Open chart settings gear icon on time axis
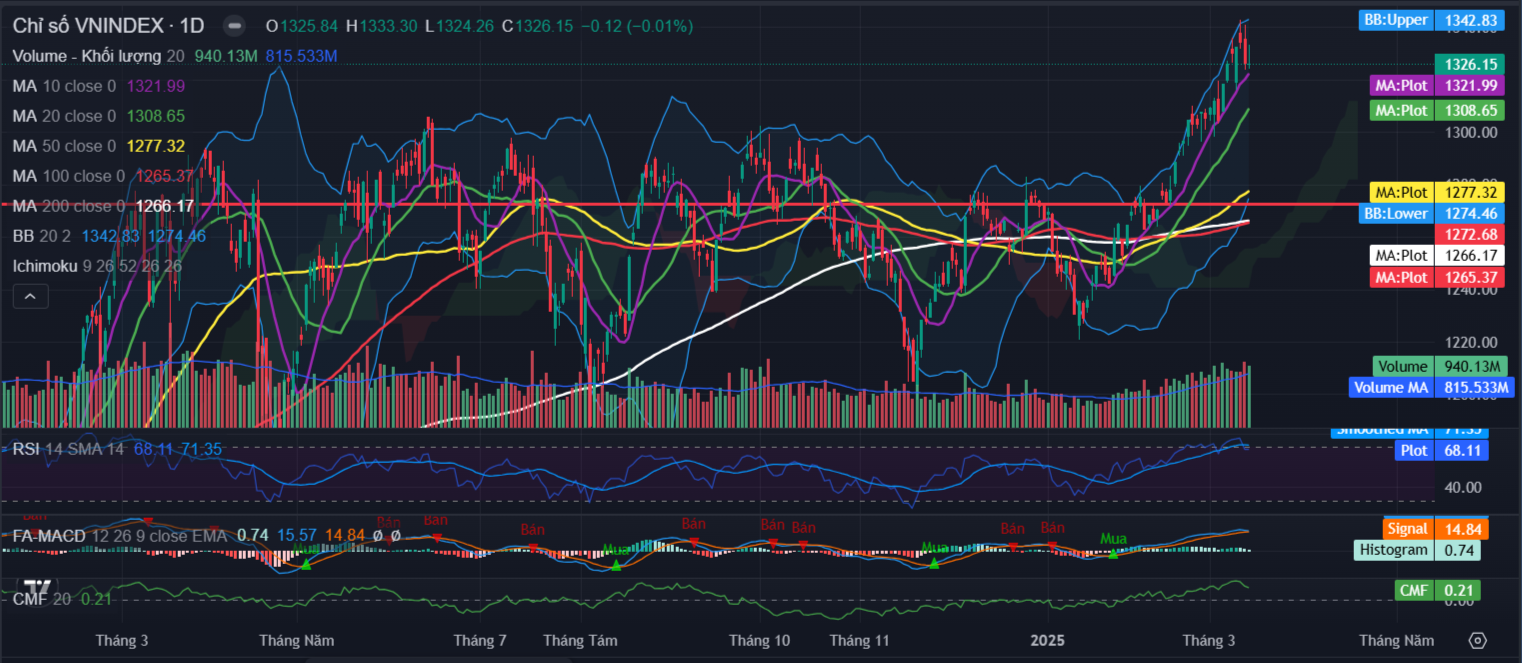The height and width of the screenshot is (663, 1522). (x=1478, y=640)
